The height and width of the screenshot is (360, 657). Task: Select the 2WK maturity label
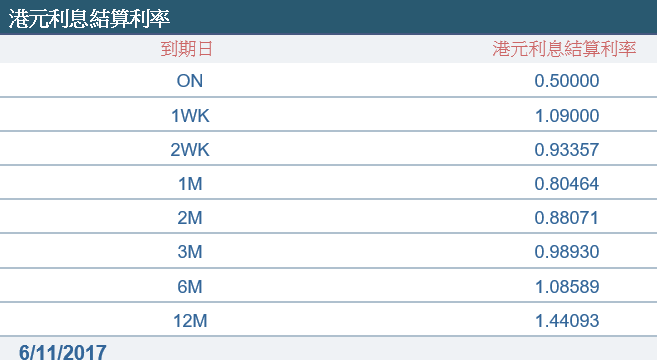[190, 150]
